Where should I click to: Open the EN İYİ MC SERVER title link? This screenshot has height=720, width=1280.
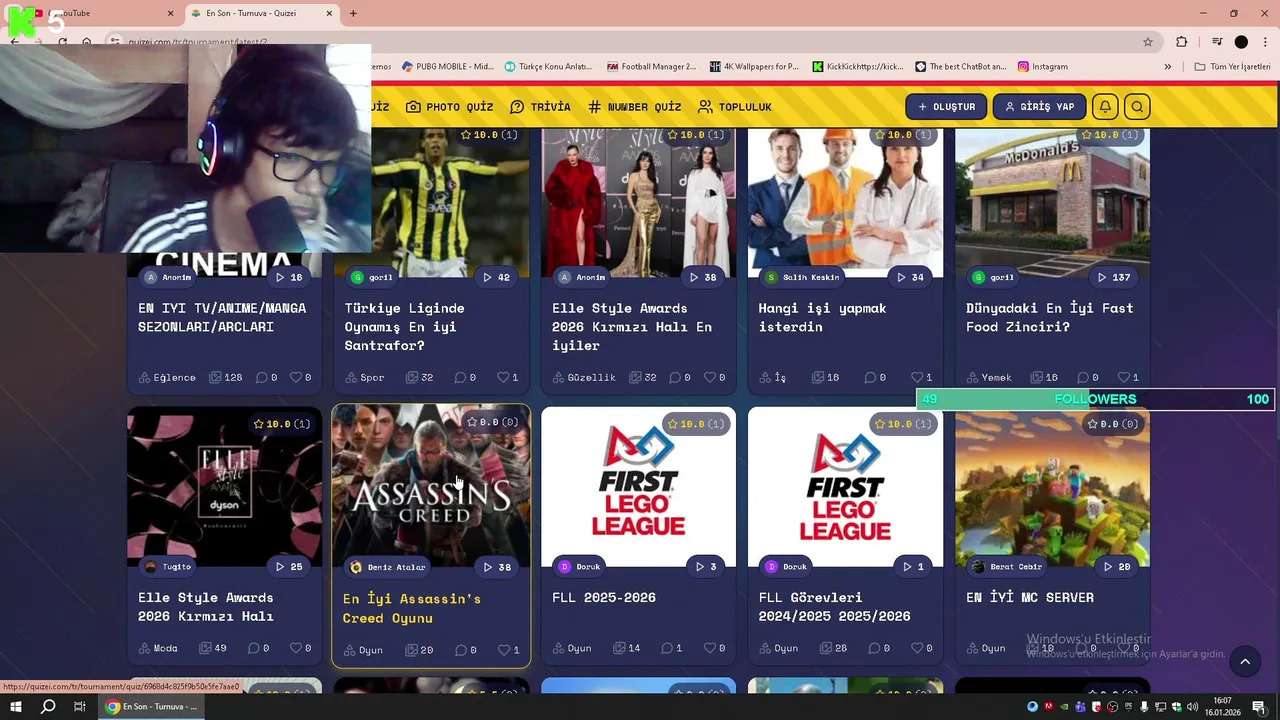coord(1030,597)
